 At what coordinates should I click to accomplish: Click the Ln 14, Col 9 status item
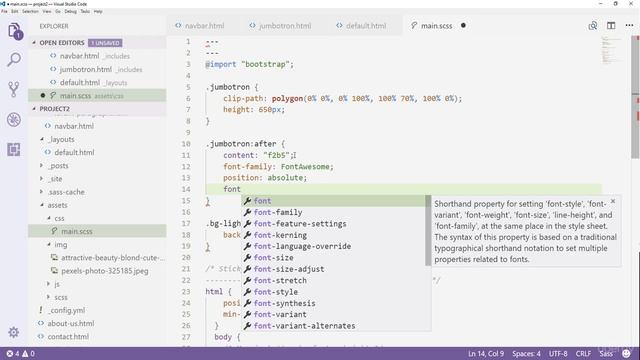(x=486, y=354)
